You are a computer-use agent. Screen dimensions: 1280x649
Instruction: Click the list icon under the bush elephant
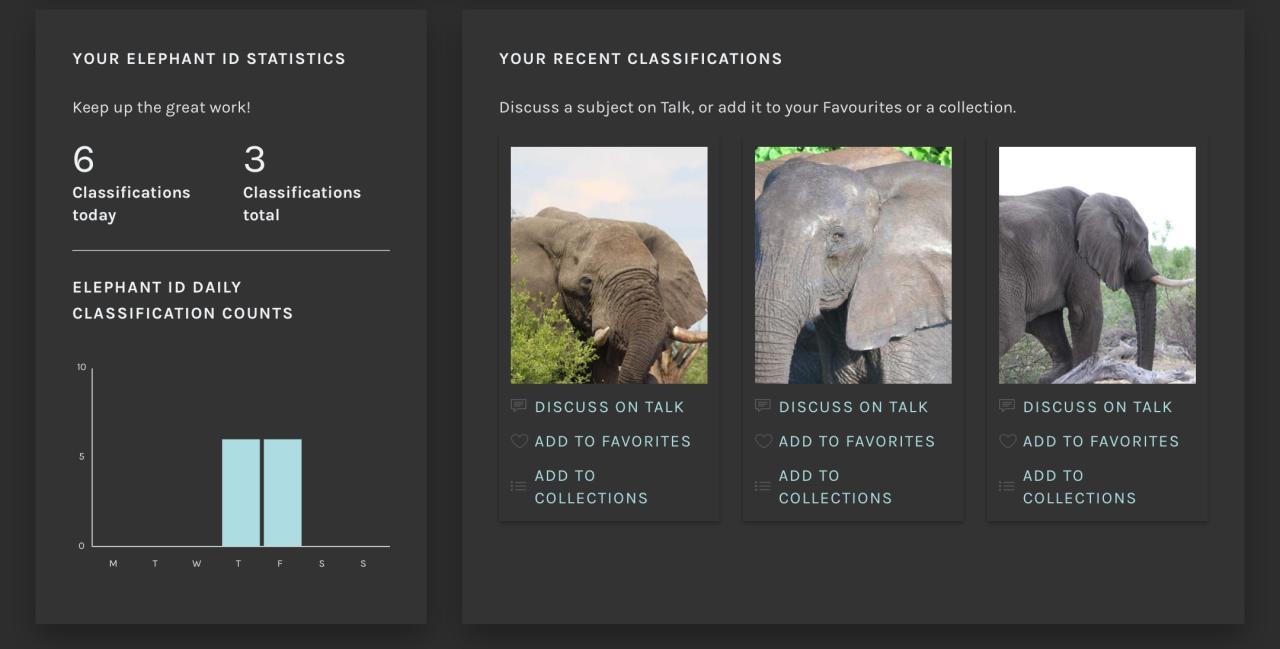pyautogui.click(x=518, y=486)
